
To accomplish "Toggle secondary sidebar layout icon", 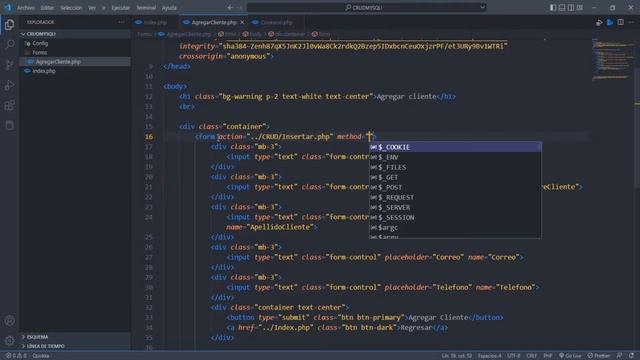I will (571, 7).
